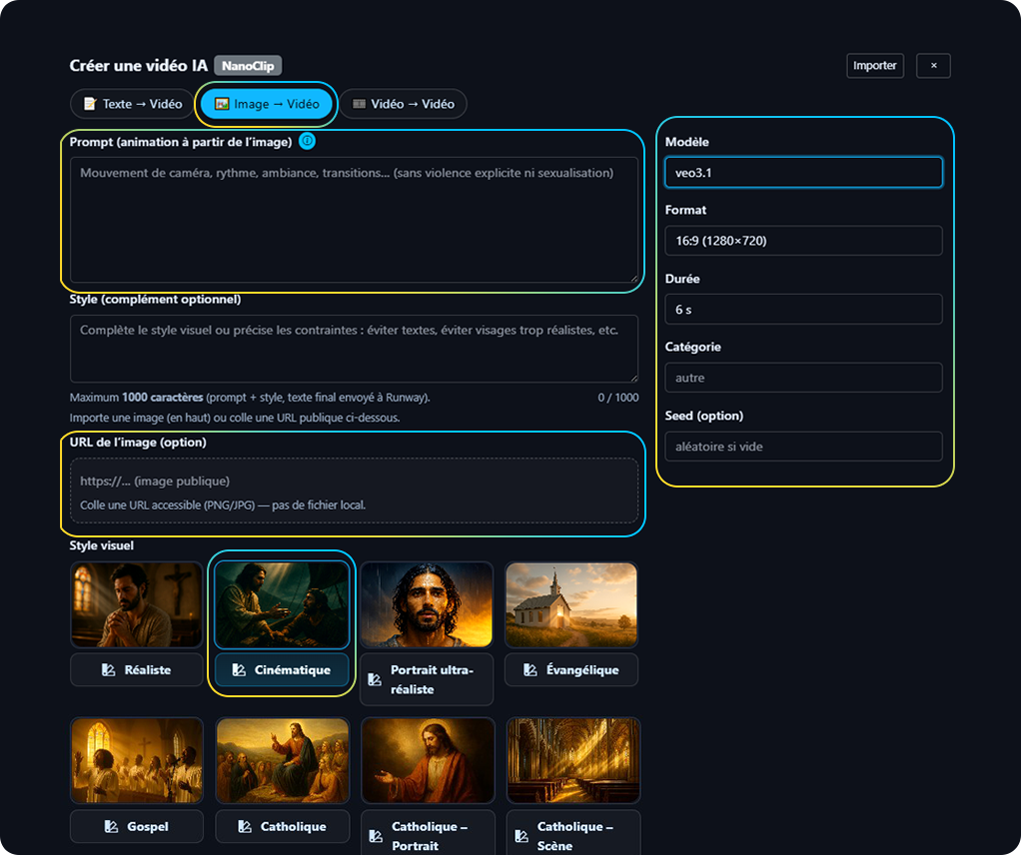Open the Vidéo → Vidéo tab

coord(403,104)
